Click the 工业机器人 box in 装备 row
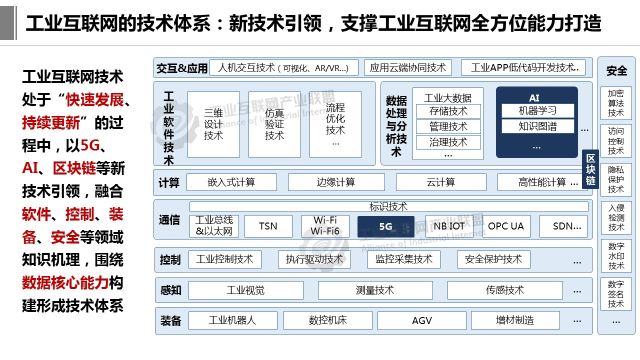This screenshot has height=360, width=640. [x=233, y=320]
